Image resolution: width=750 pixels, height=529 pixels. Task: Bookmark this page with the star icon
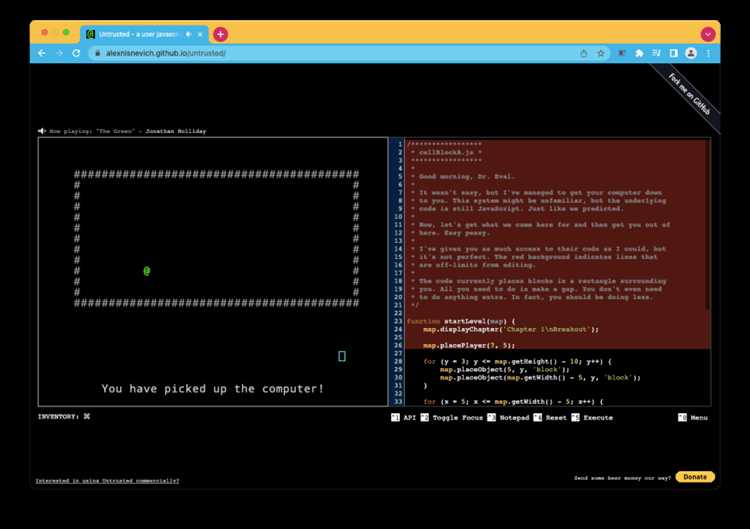(601, 53)
